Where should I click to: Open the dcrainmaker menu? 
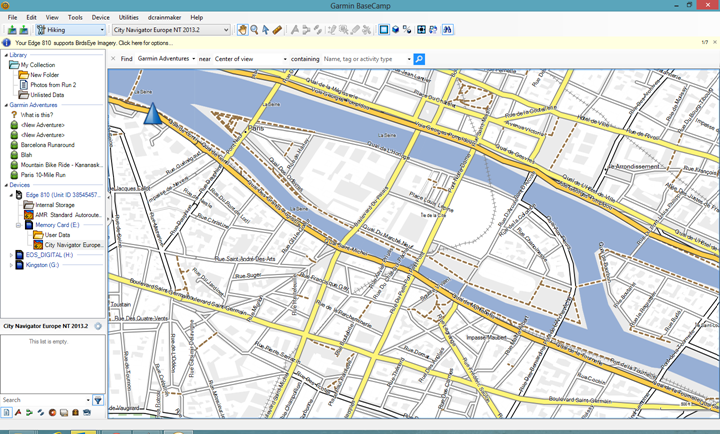[x=164, y=17]
